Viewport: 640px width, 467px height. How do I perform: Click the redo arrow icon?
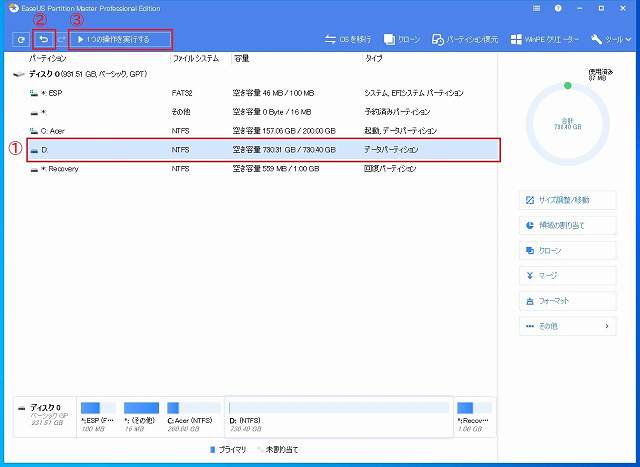pyautogui.click(x=62, y=40)
